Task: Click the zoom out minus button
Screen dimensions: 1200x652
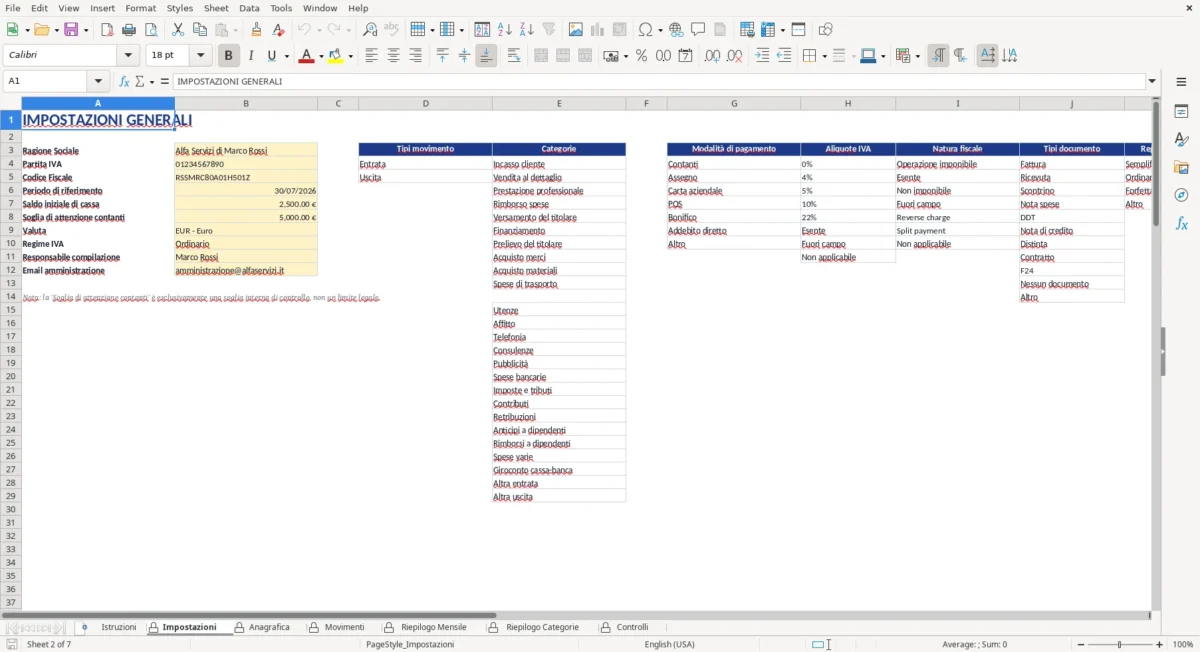Action: tap(1081, 645)
